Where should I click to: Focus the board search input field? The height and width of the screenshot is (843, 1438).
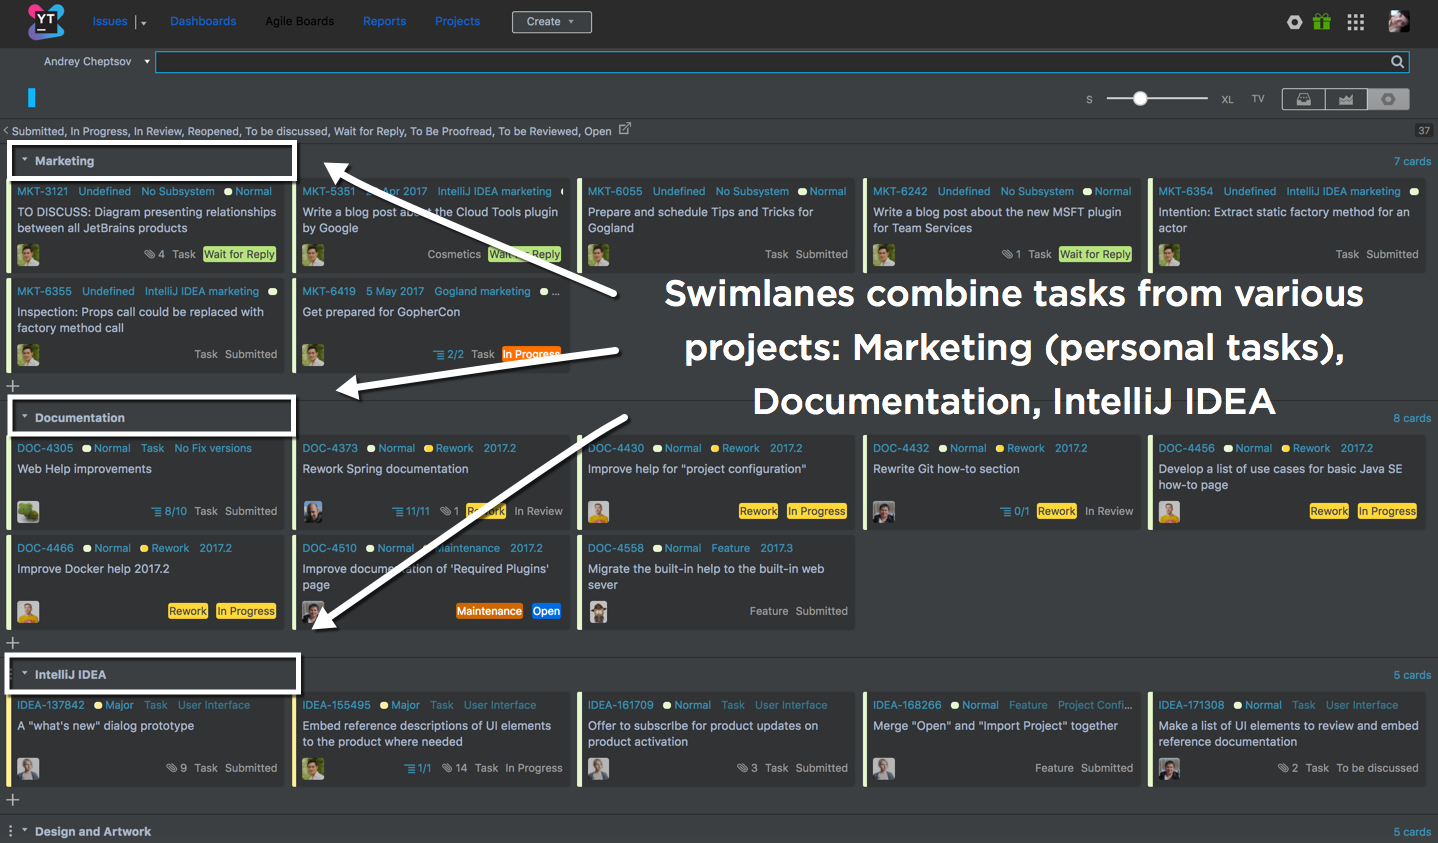772,62
